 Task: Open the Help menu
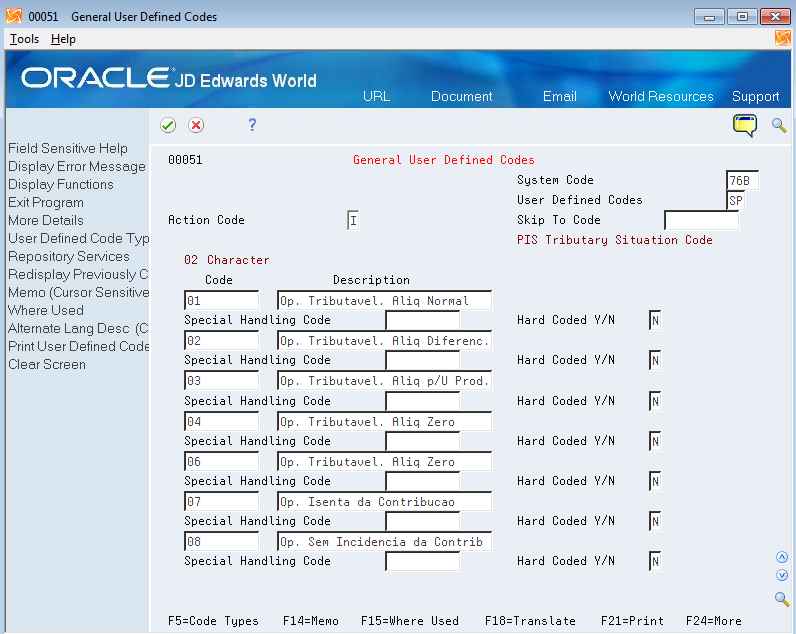(x=63, y=39)
